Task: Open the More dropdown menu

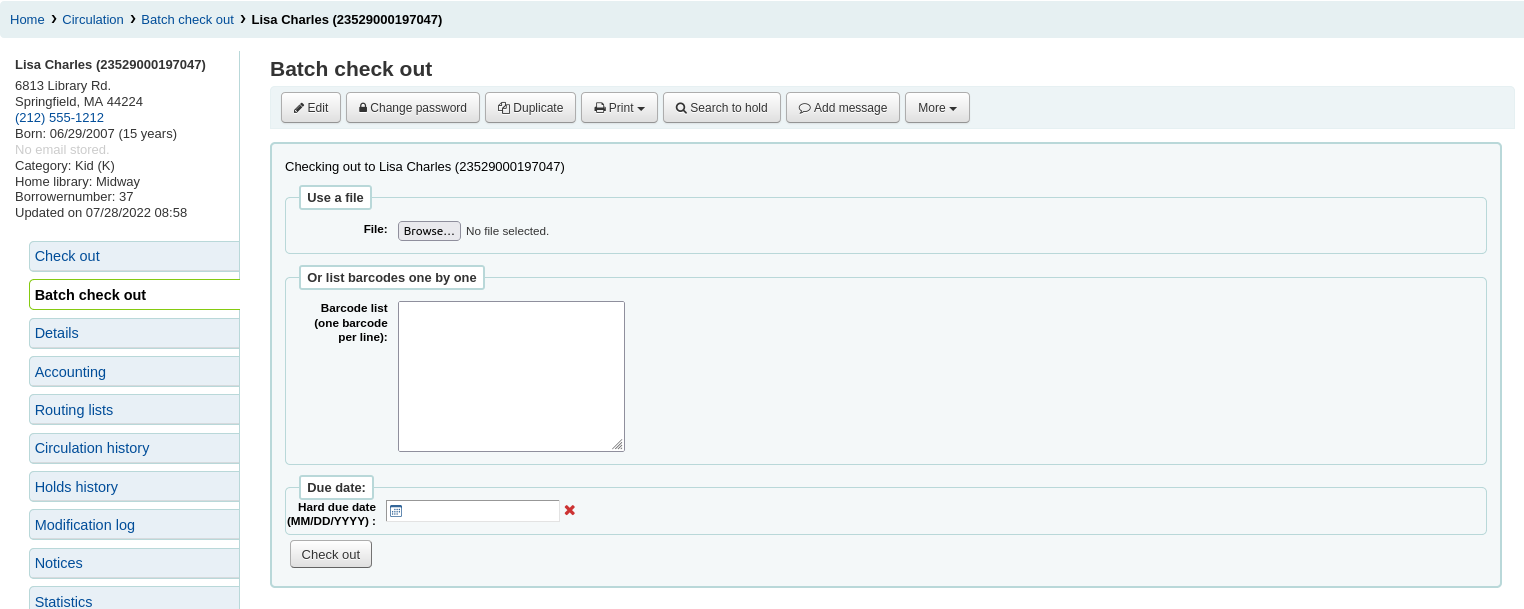Action: (937, 108)
